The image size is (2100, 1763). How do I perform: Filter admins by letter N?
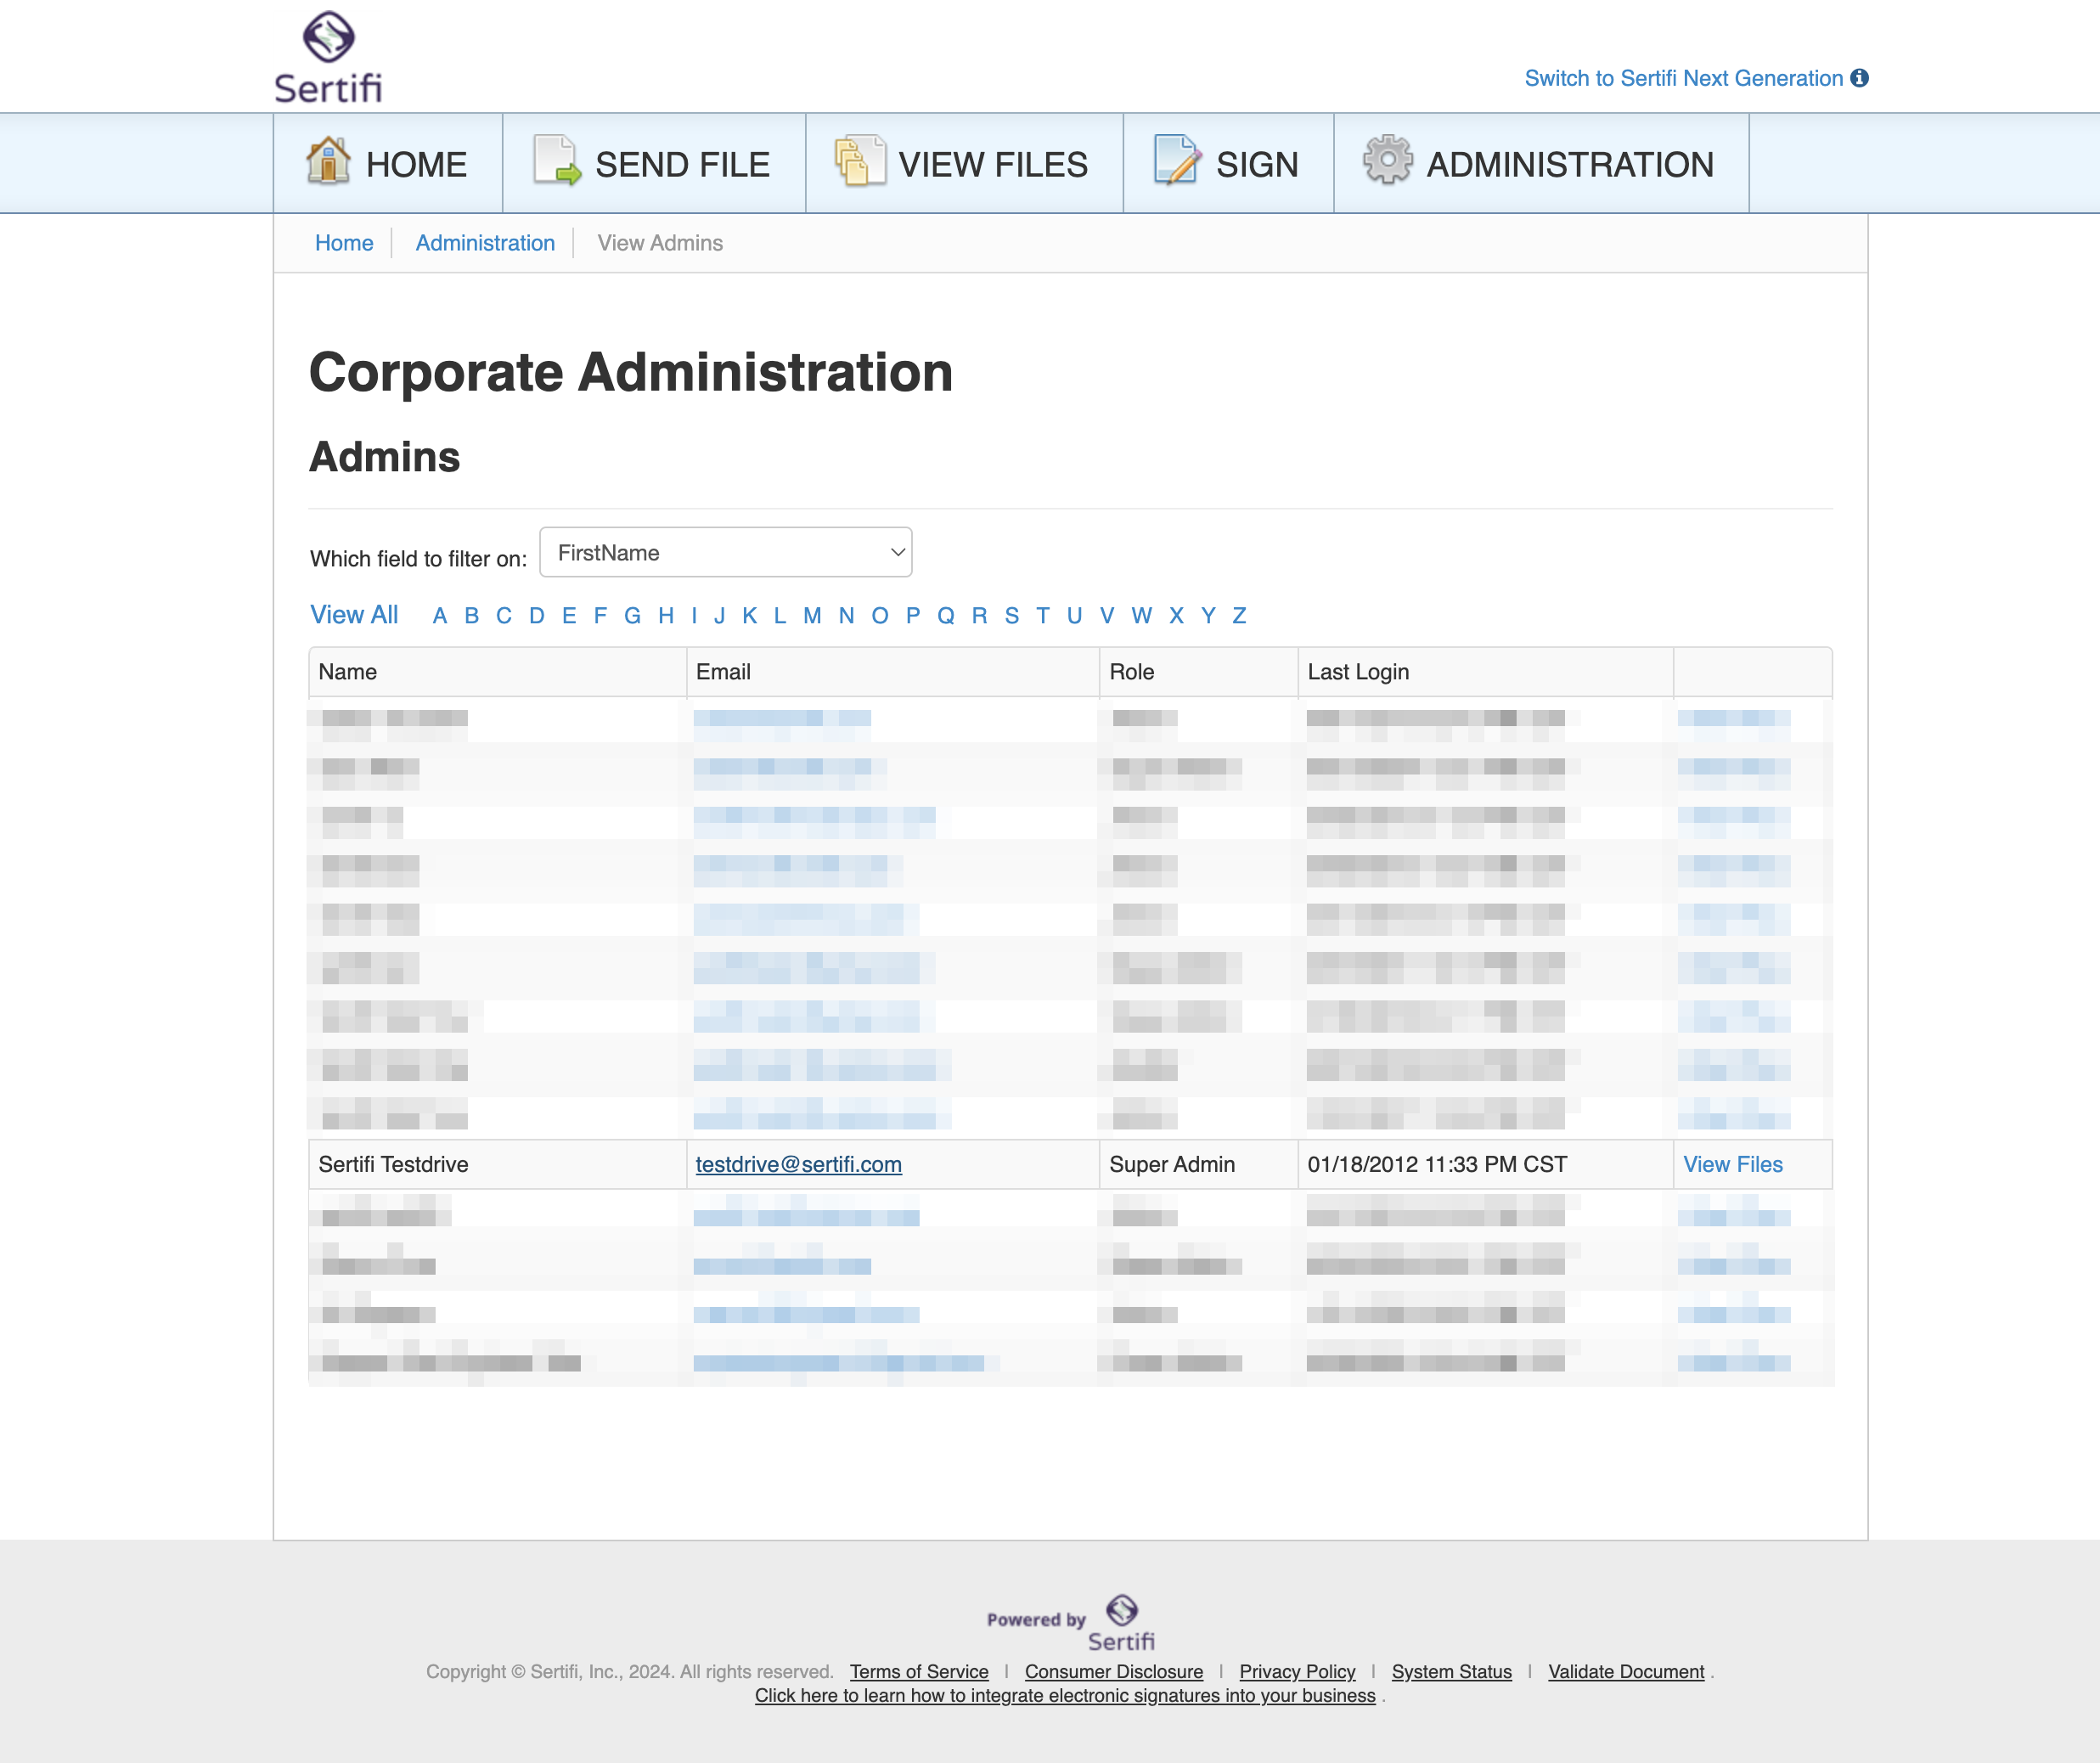tap(846, 616)
